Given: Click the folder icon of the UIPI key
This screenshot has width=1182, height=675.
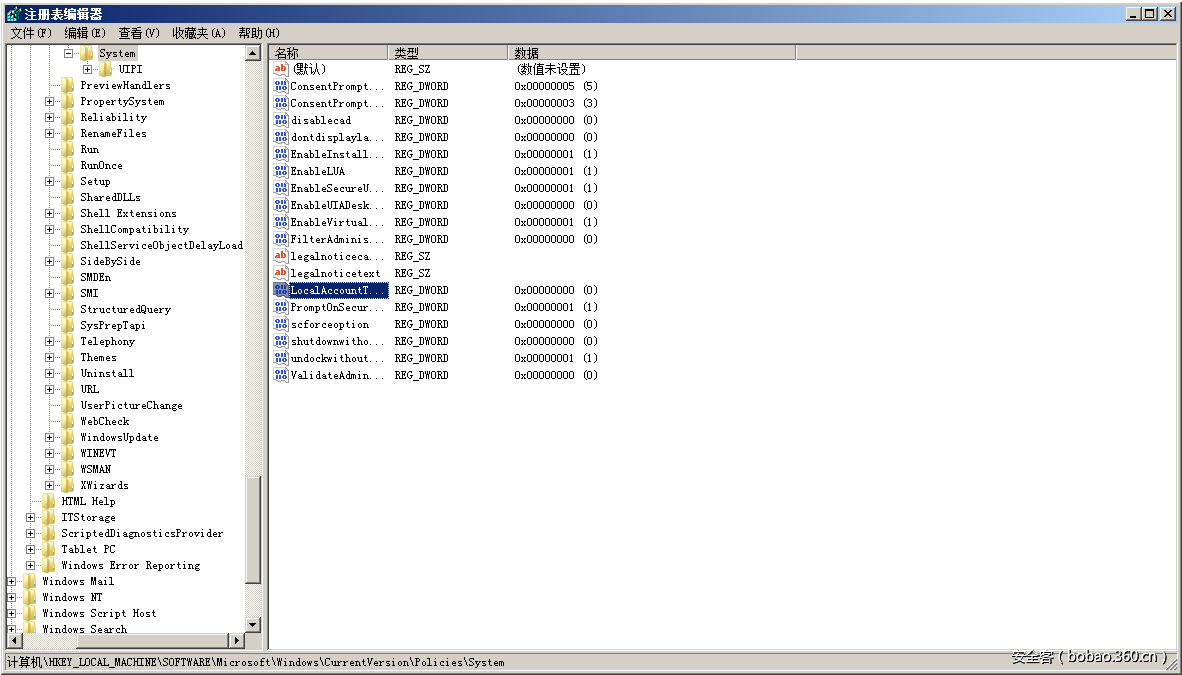Looking at the screenshot, I should coord(103,69).
